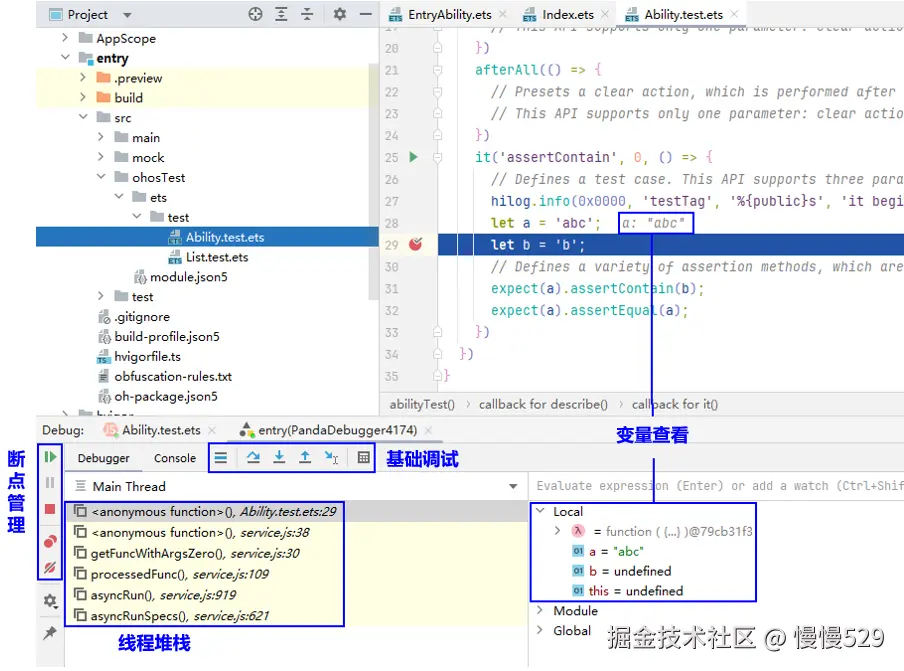Click the Run to Cursor icon
This screenshot has width=904, height=671.
click(x=332, y=458)
